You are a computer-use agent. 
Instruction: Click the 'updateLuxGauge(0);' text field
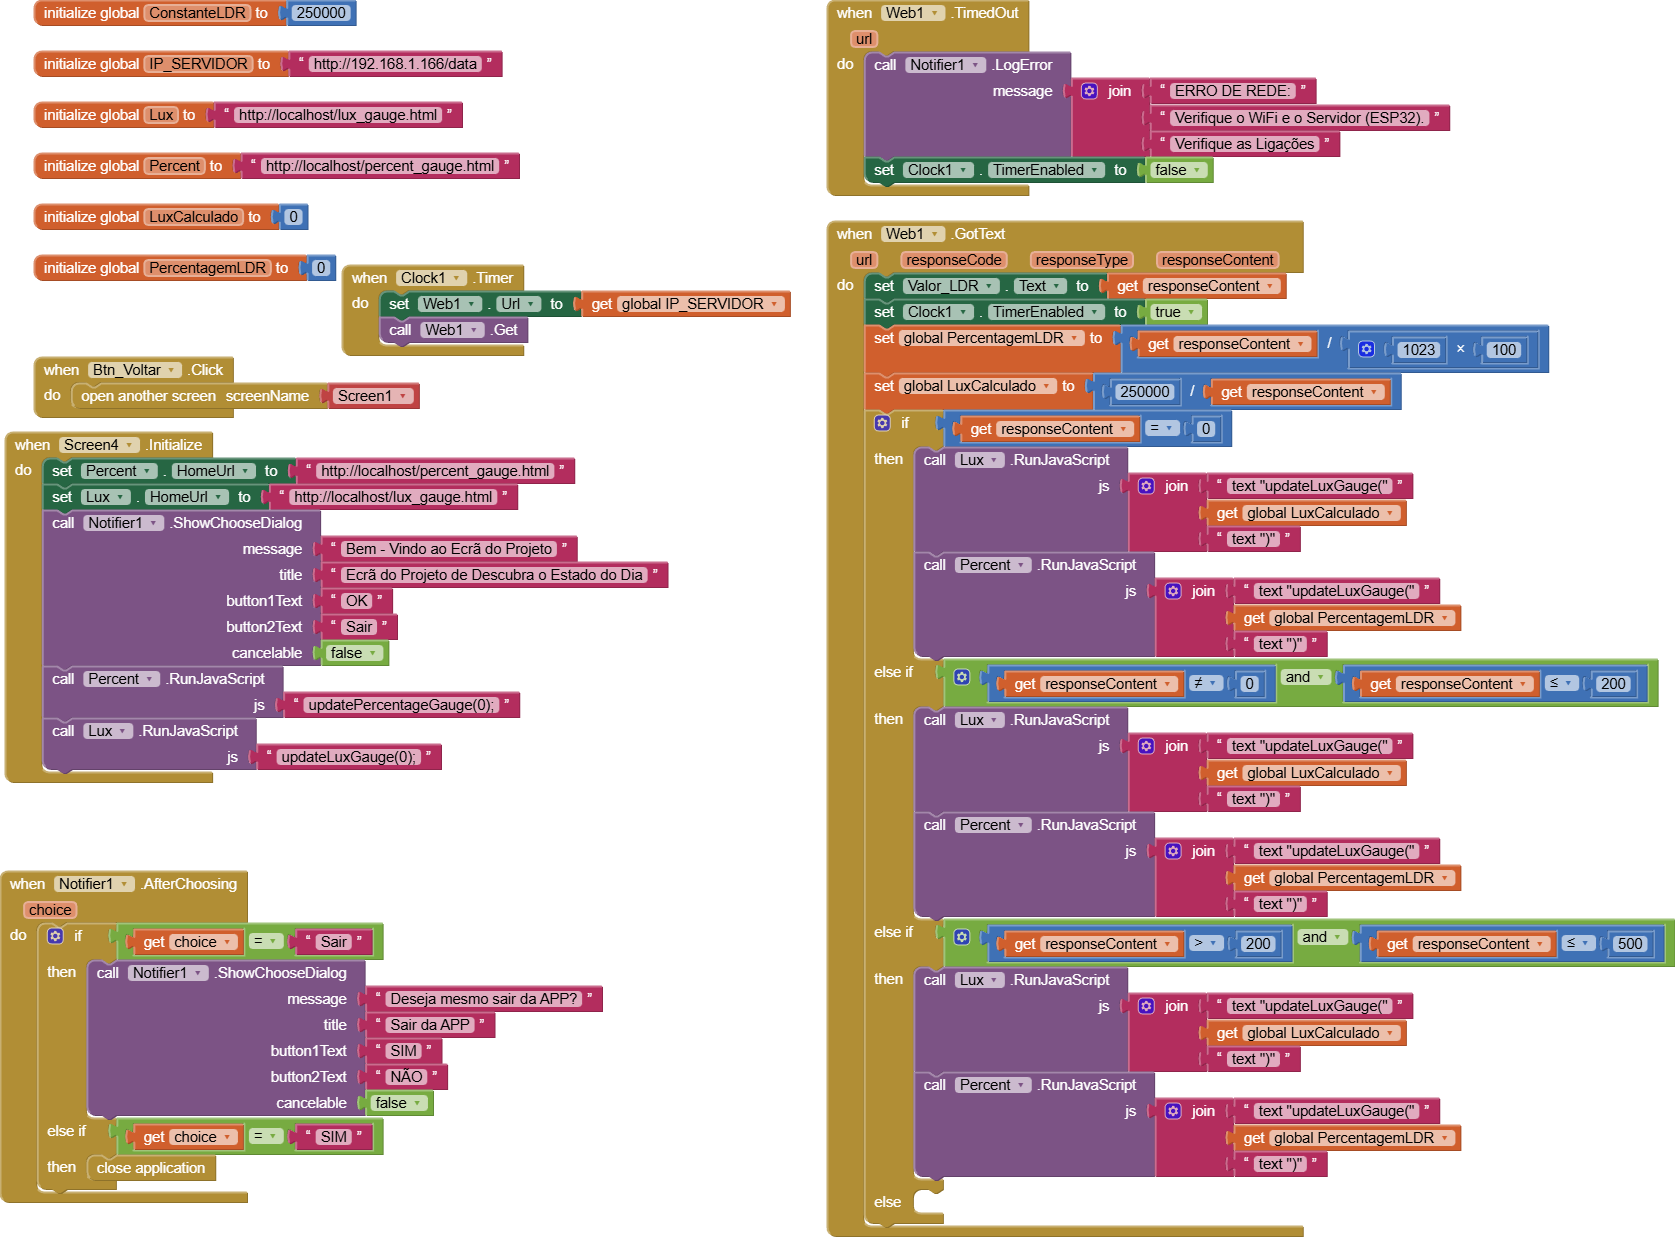coord(348,757)
